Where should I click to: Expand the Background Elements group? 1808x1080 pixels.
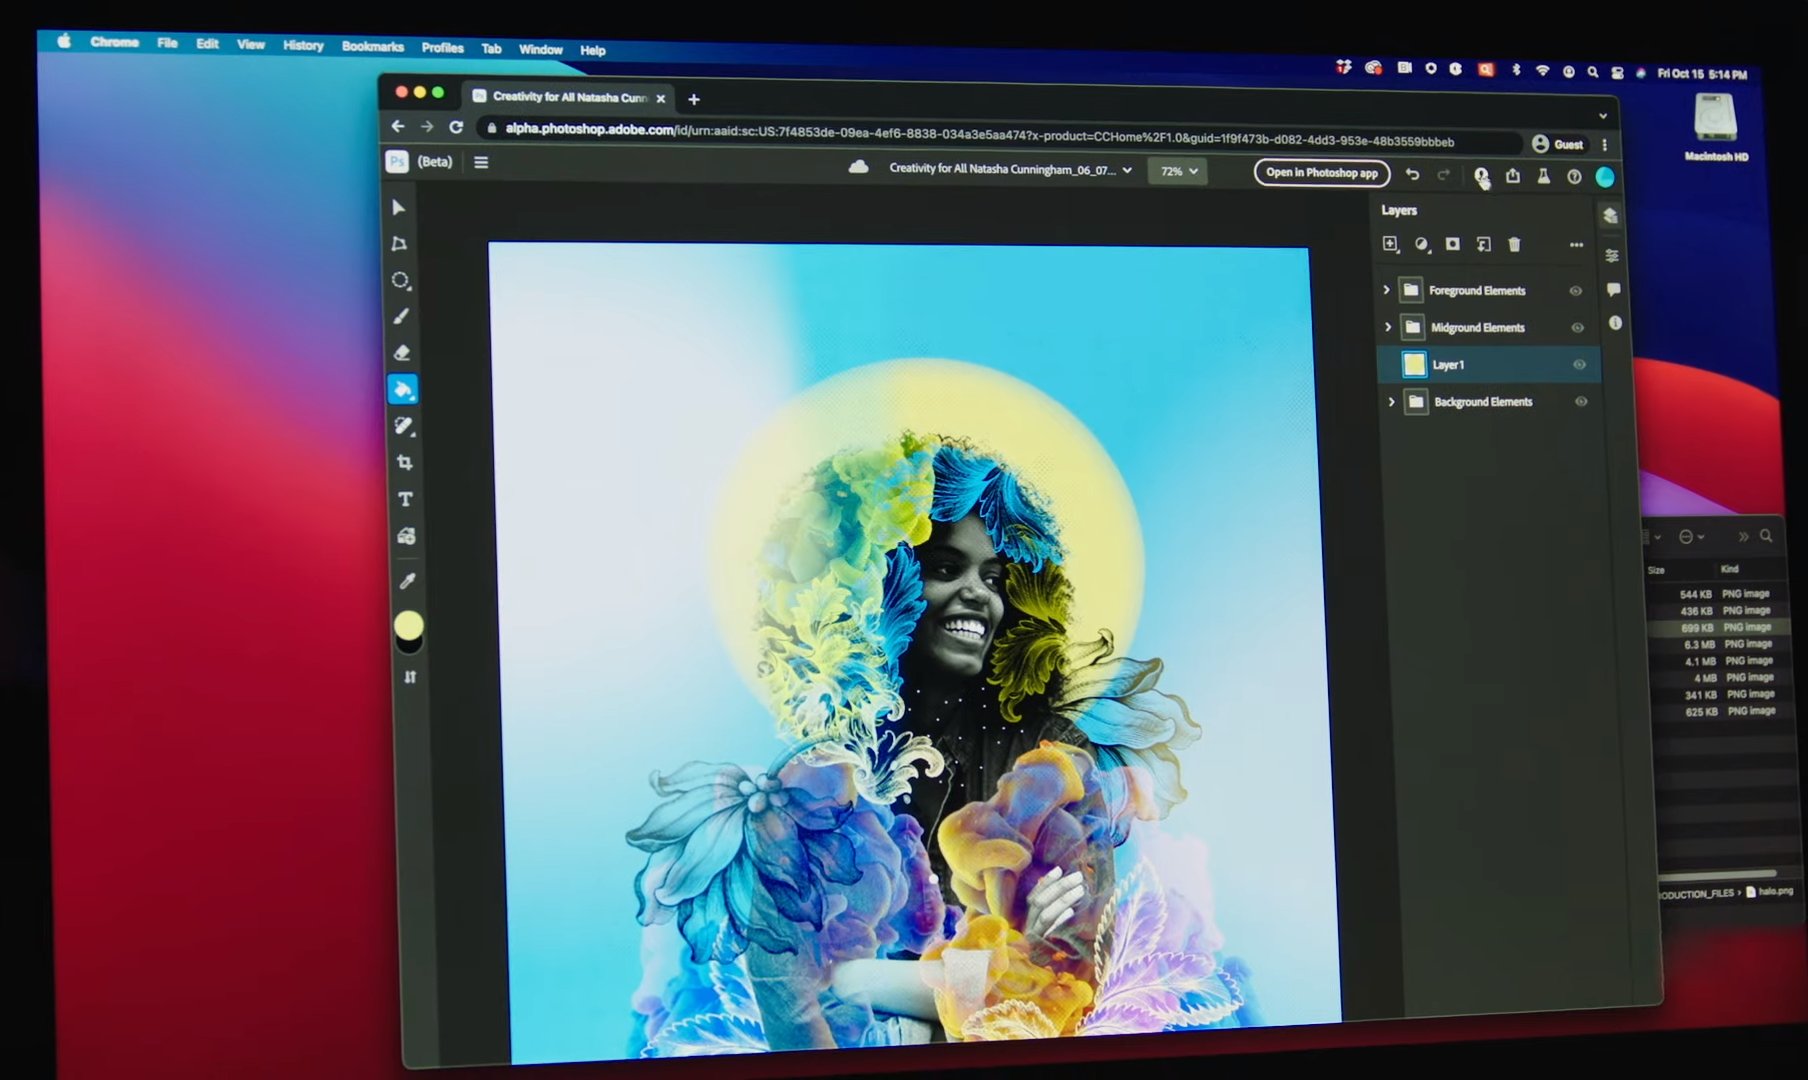pyautogui.click(x=1391, y=402)
